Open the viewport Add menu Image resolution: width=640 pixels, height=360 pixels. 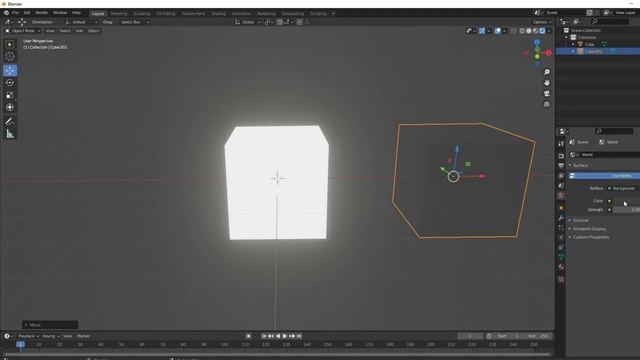coord(79,31)
